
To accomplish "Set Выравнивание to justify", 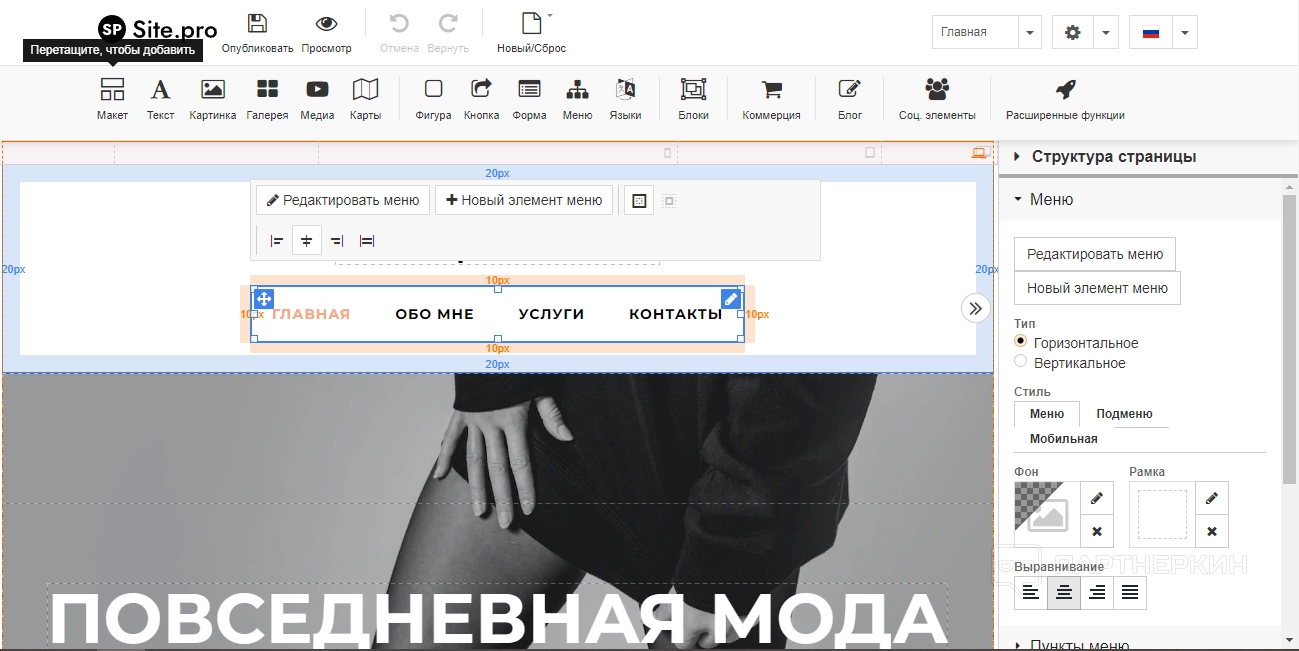I will click(1130, 593).
